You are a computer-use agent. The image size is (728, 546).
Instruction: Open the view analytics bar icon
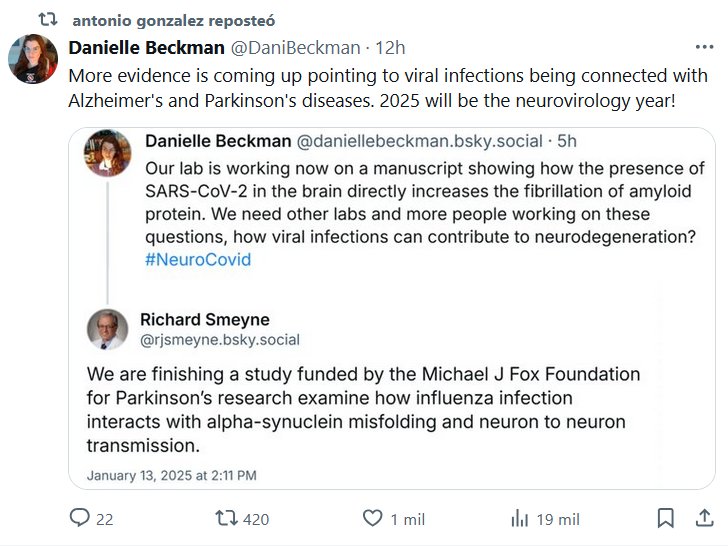[519, 518]
